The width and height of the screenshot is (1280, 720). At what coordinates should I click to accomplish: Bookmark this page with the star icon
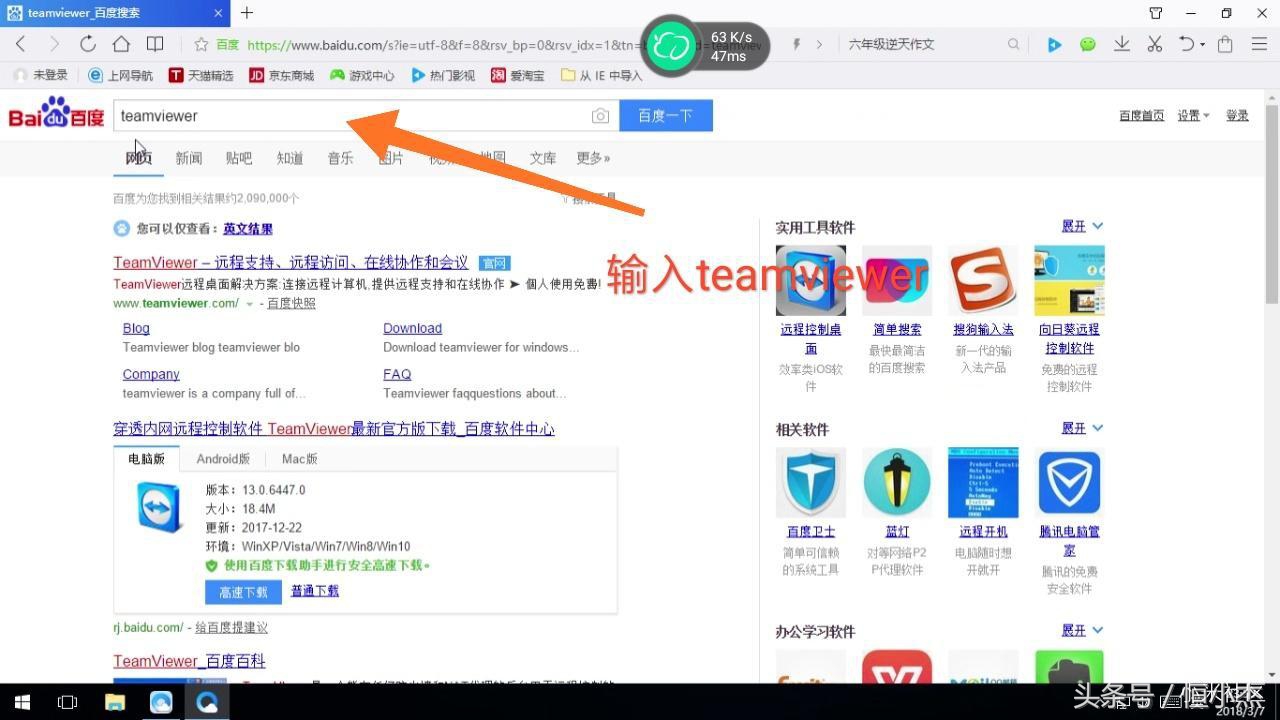201,44
